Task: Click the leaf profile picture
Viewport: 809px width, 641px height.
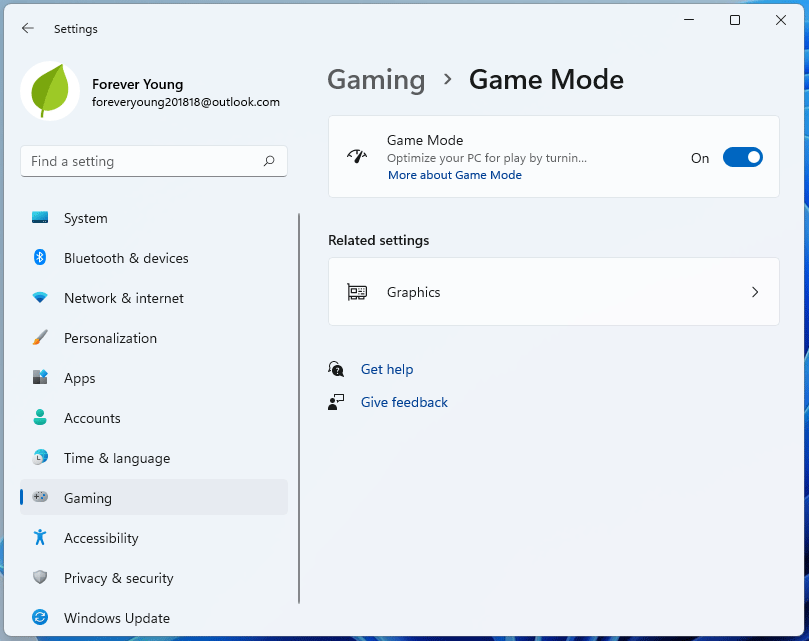Action: click(x=50, y=92)
